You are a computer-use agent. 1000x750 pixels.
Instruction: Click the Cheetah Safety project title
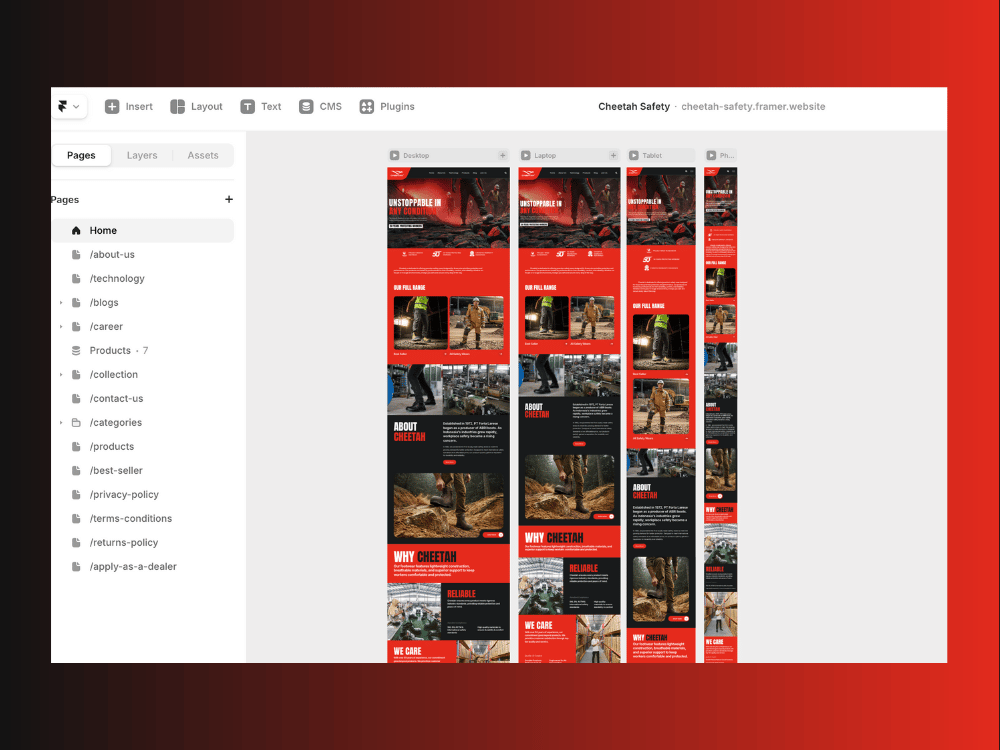coord(634,107)
